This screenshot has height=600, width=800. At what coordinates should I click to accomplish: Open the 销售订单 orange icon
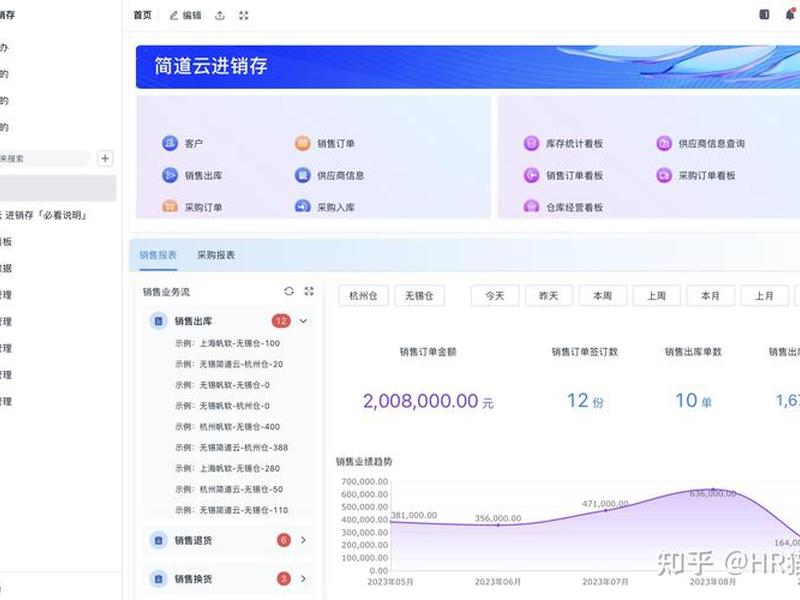click(303, 143)
